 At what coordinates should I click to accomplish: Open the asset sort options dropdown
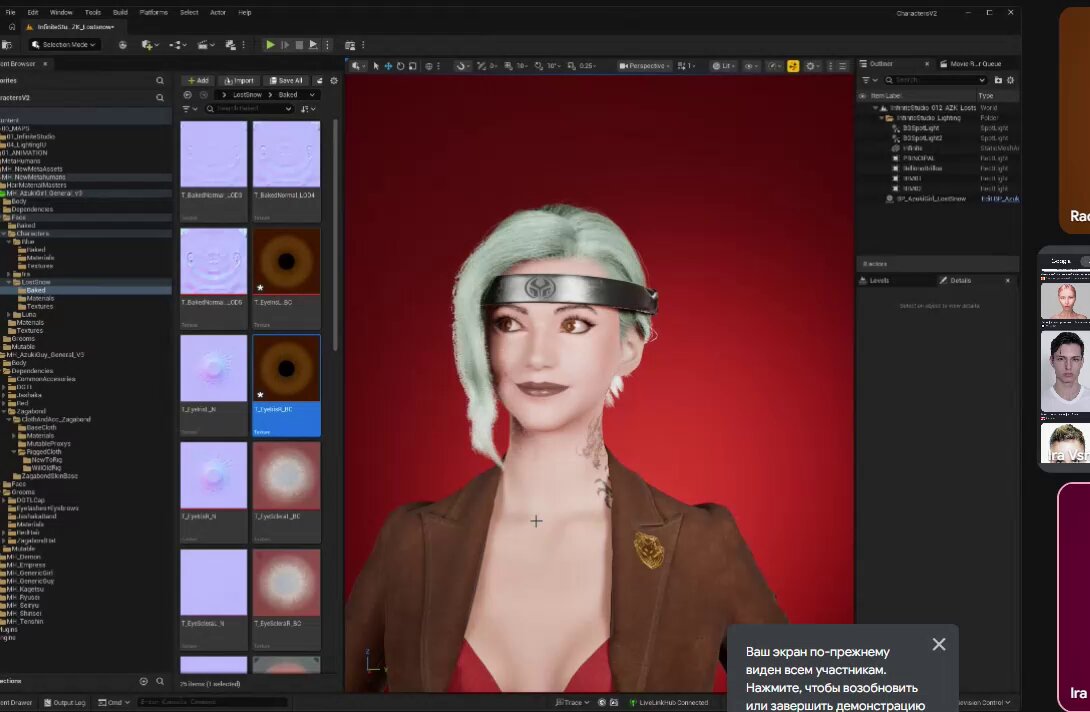click(x=308, y=109)
